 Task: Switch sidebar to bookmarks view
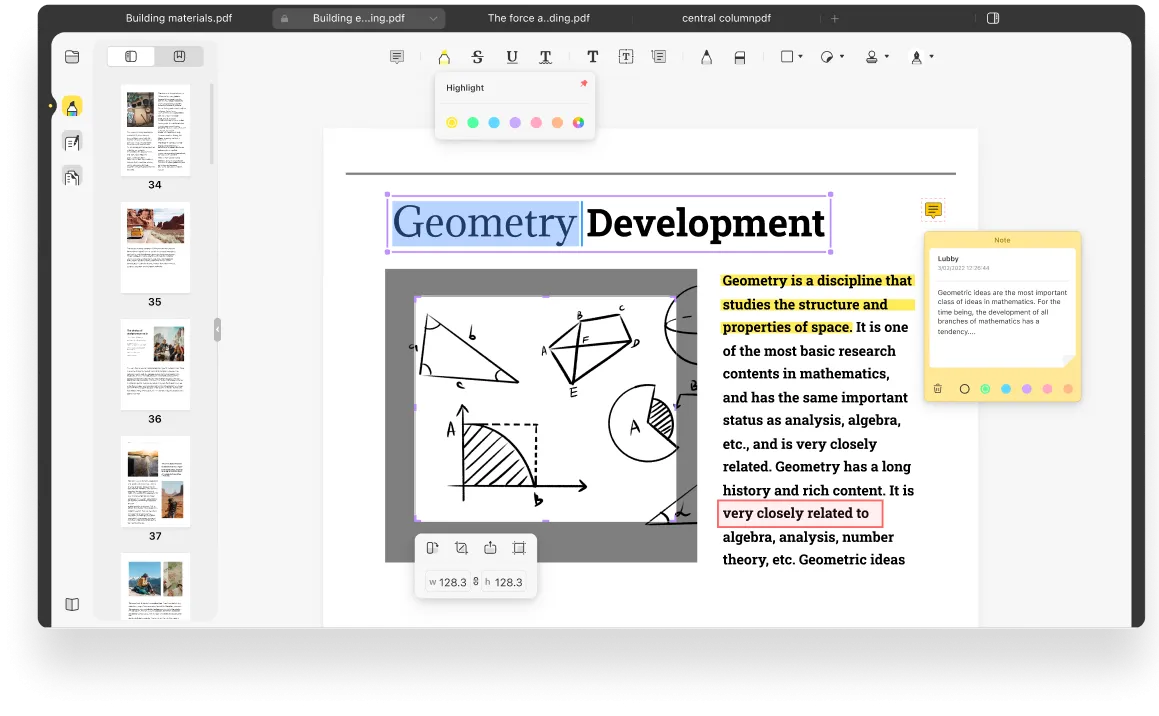coord(179,56)
